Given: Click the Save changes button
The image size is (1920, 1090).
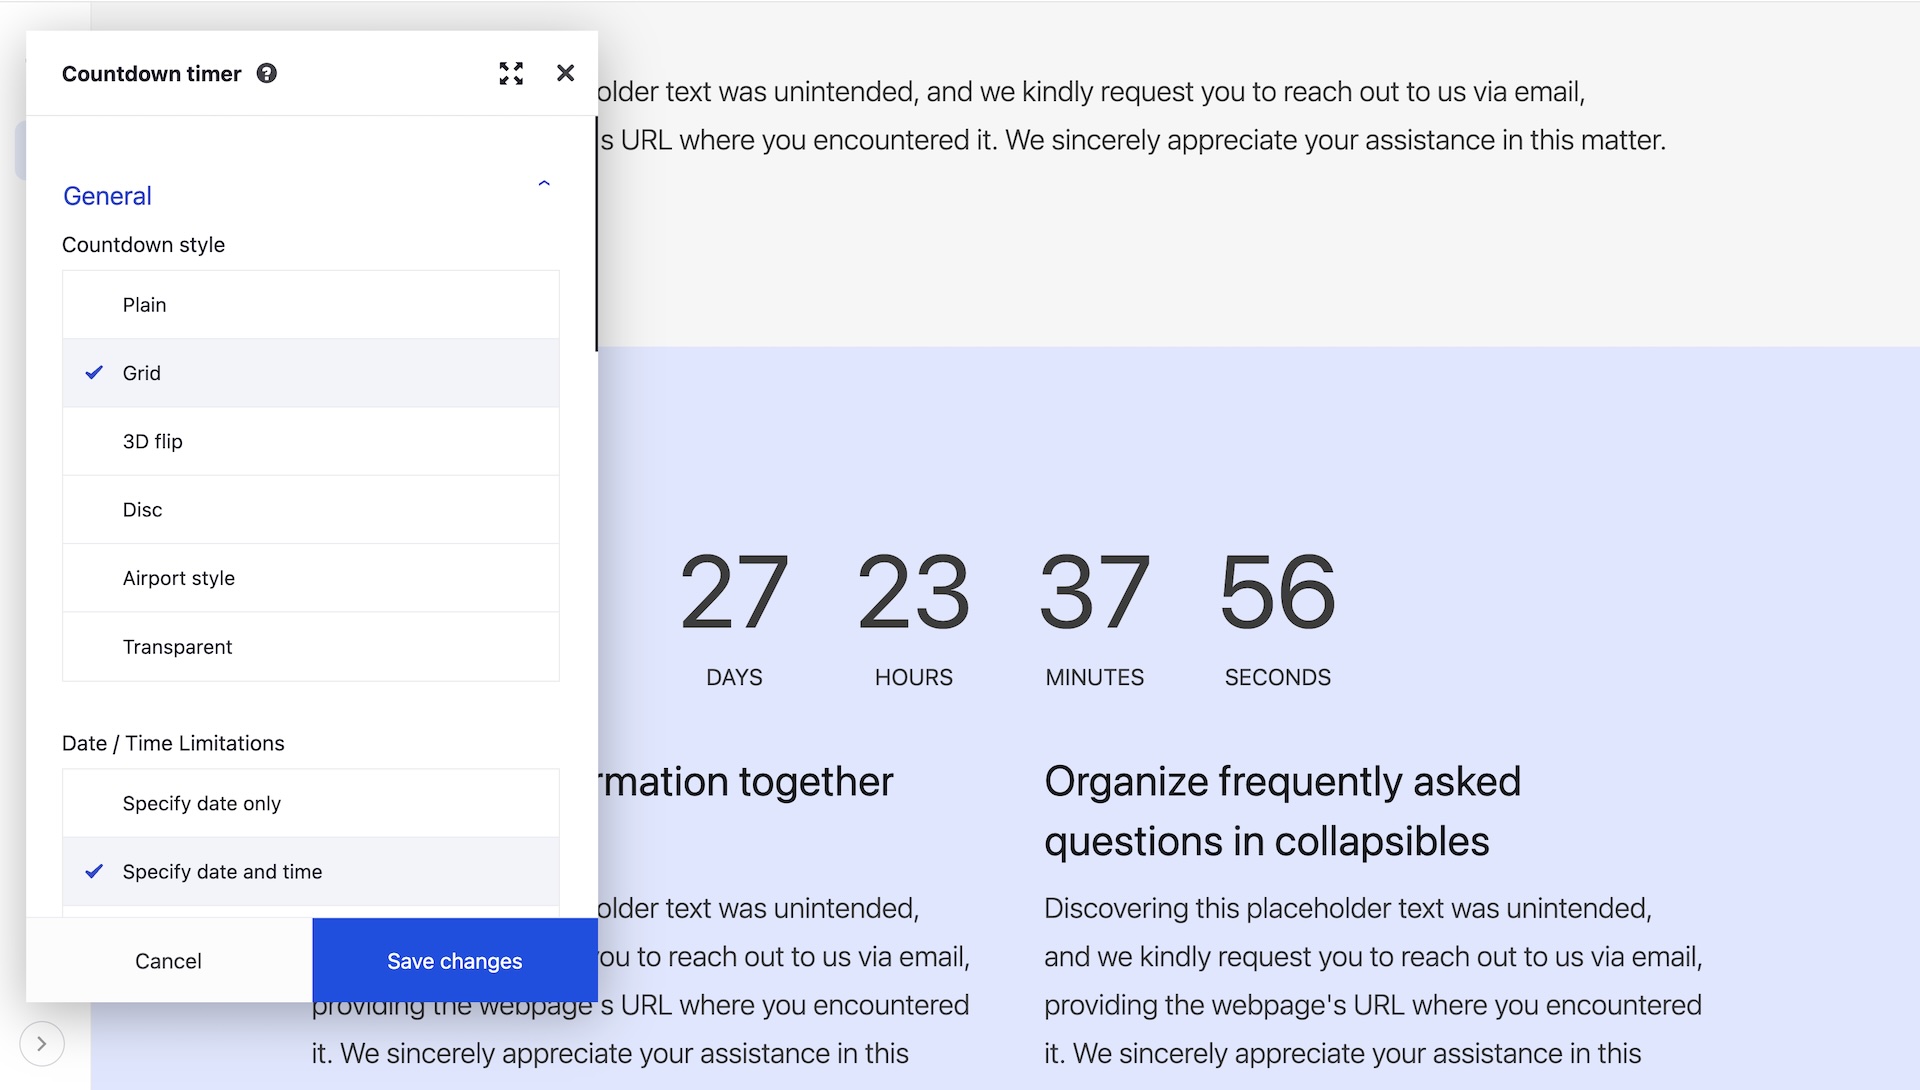Looking at the screenshot, I should tap(454, 960).
